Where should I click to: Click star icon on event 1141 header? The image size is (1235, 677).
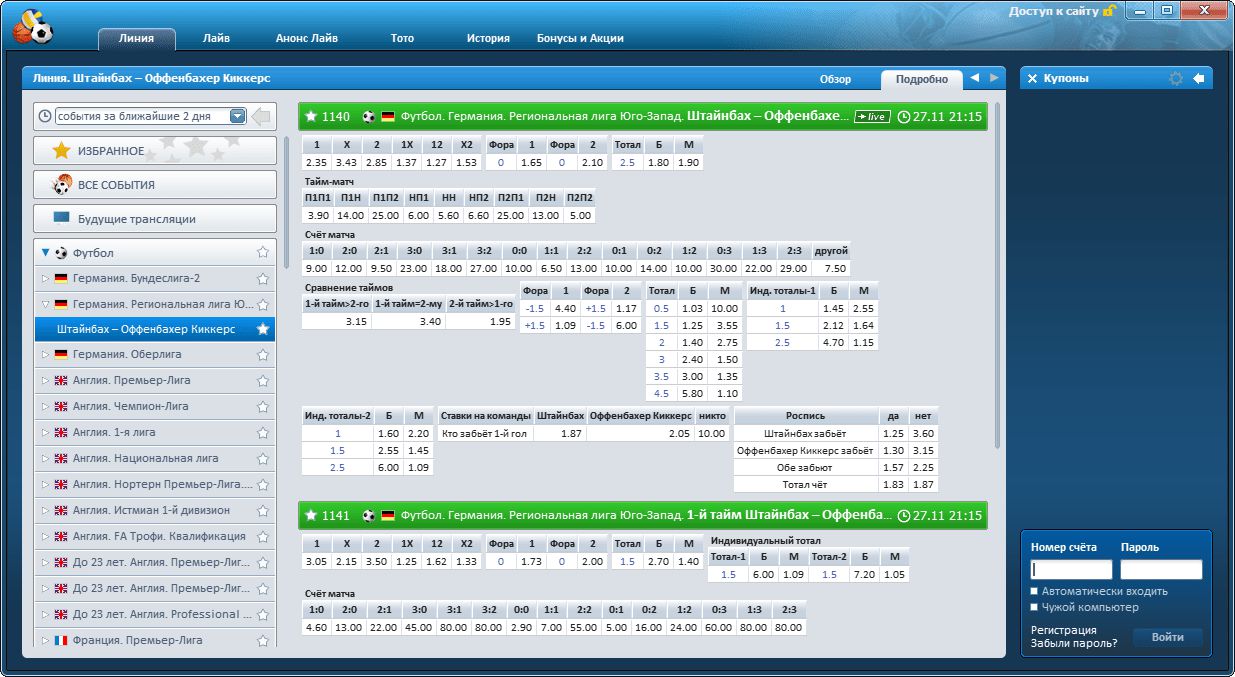311,516
